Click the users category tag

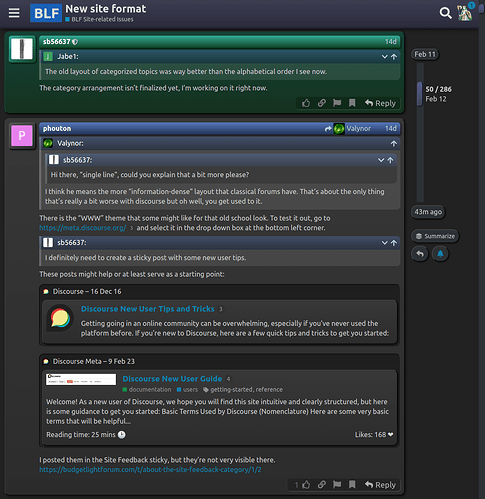point(187,389)
